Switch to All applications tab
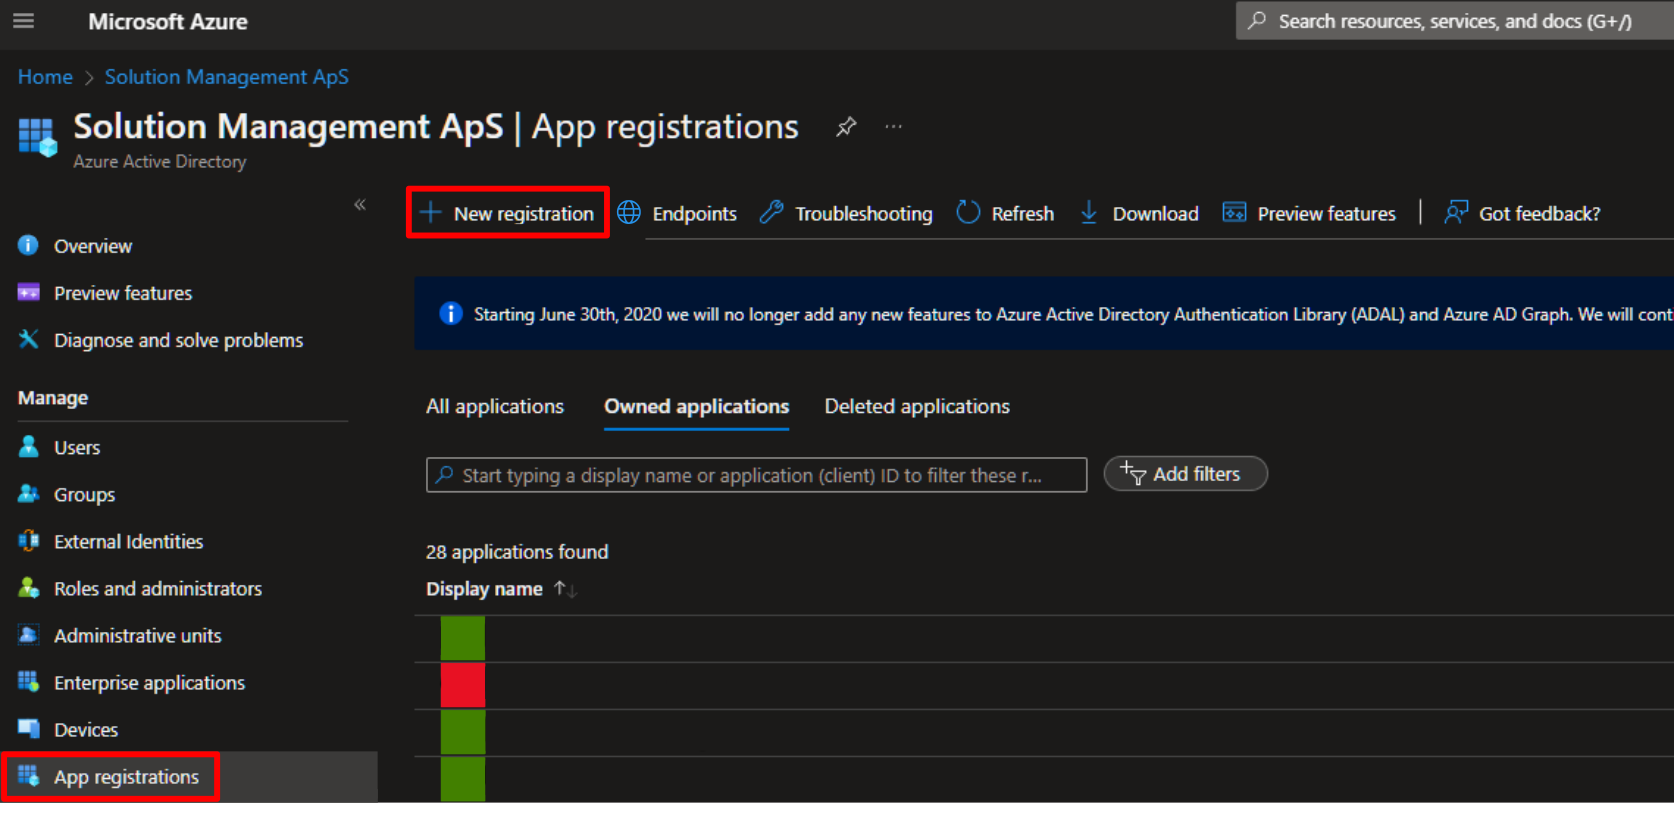 coord(495,406)
